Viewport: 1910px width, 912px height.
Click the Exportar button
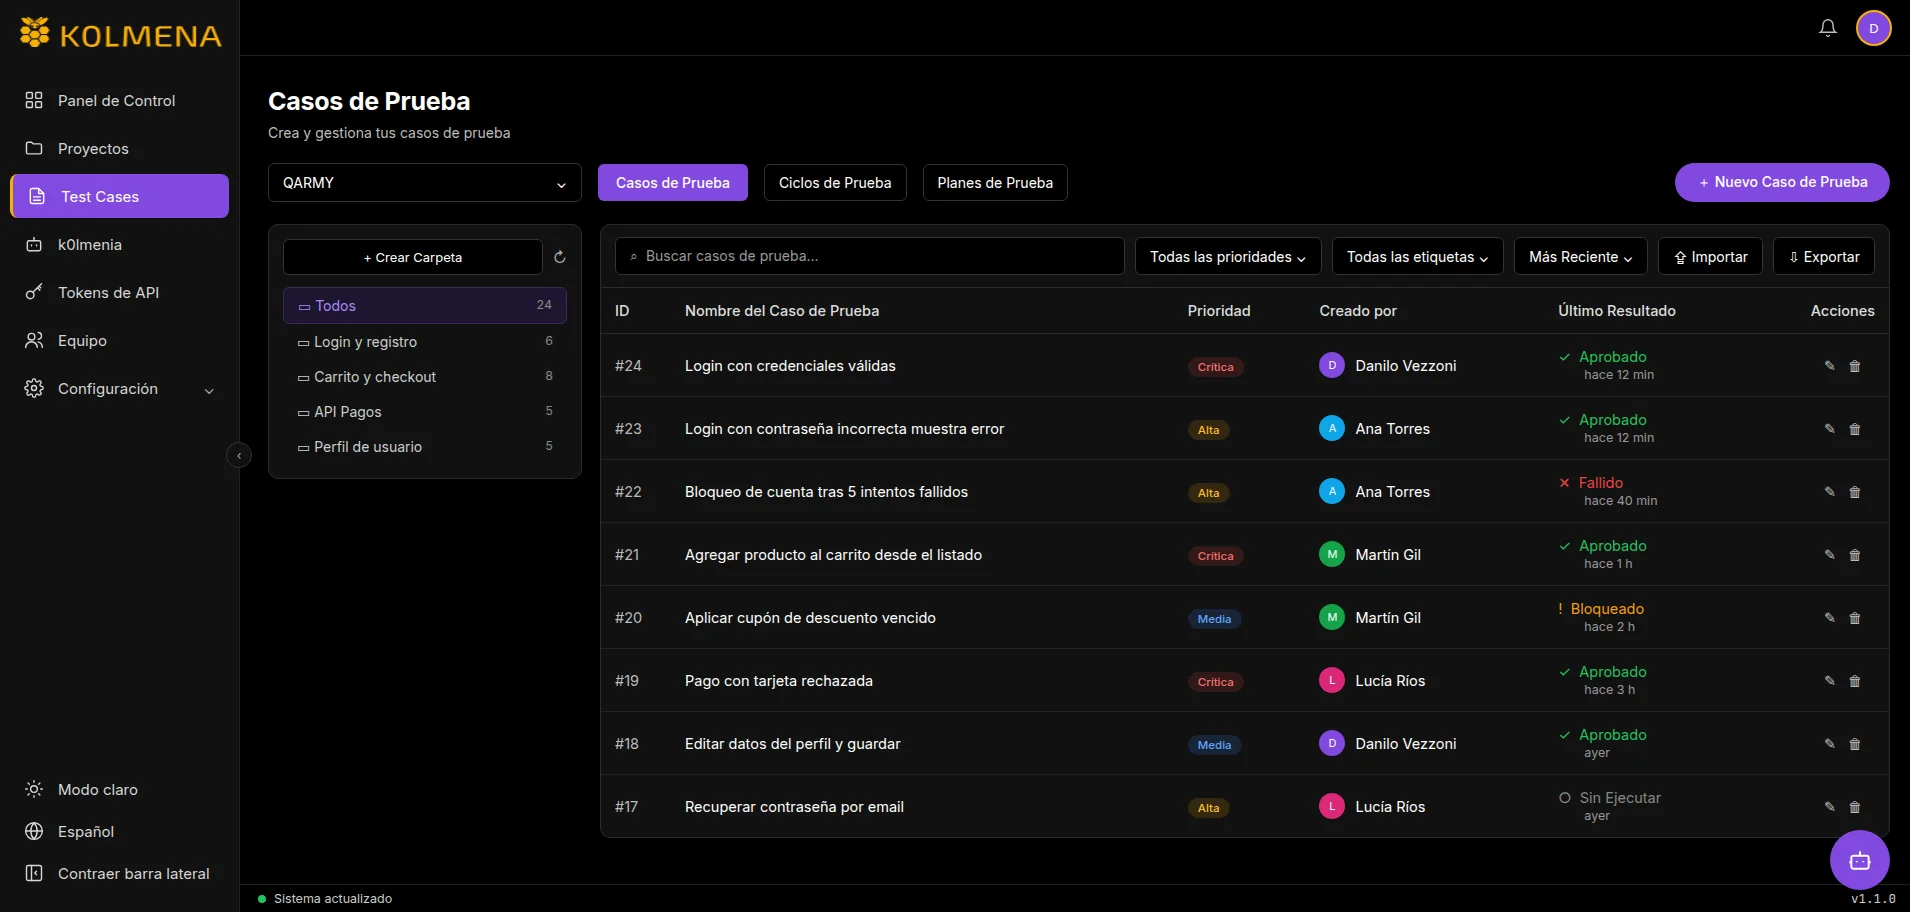[x=1824, y=257]
